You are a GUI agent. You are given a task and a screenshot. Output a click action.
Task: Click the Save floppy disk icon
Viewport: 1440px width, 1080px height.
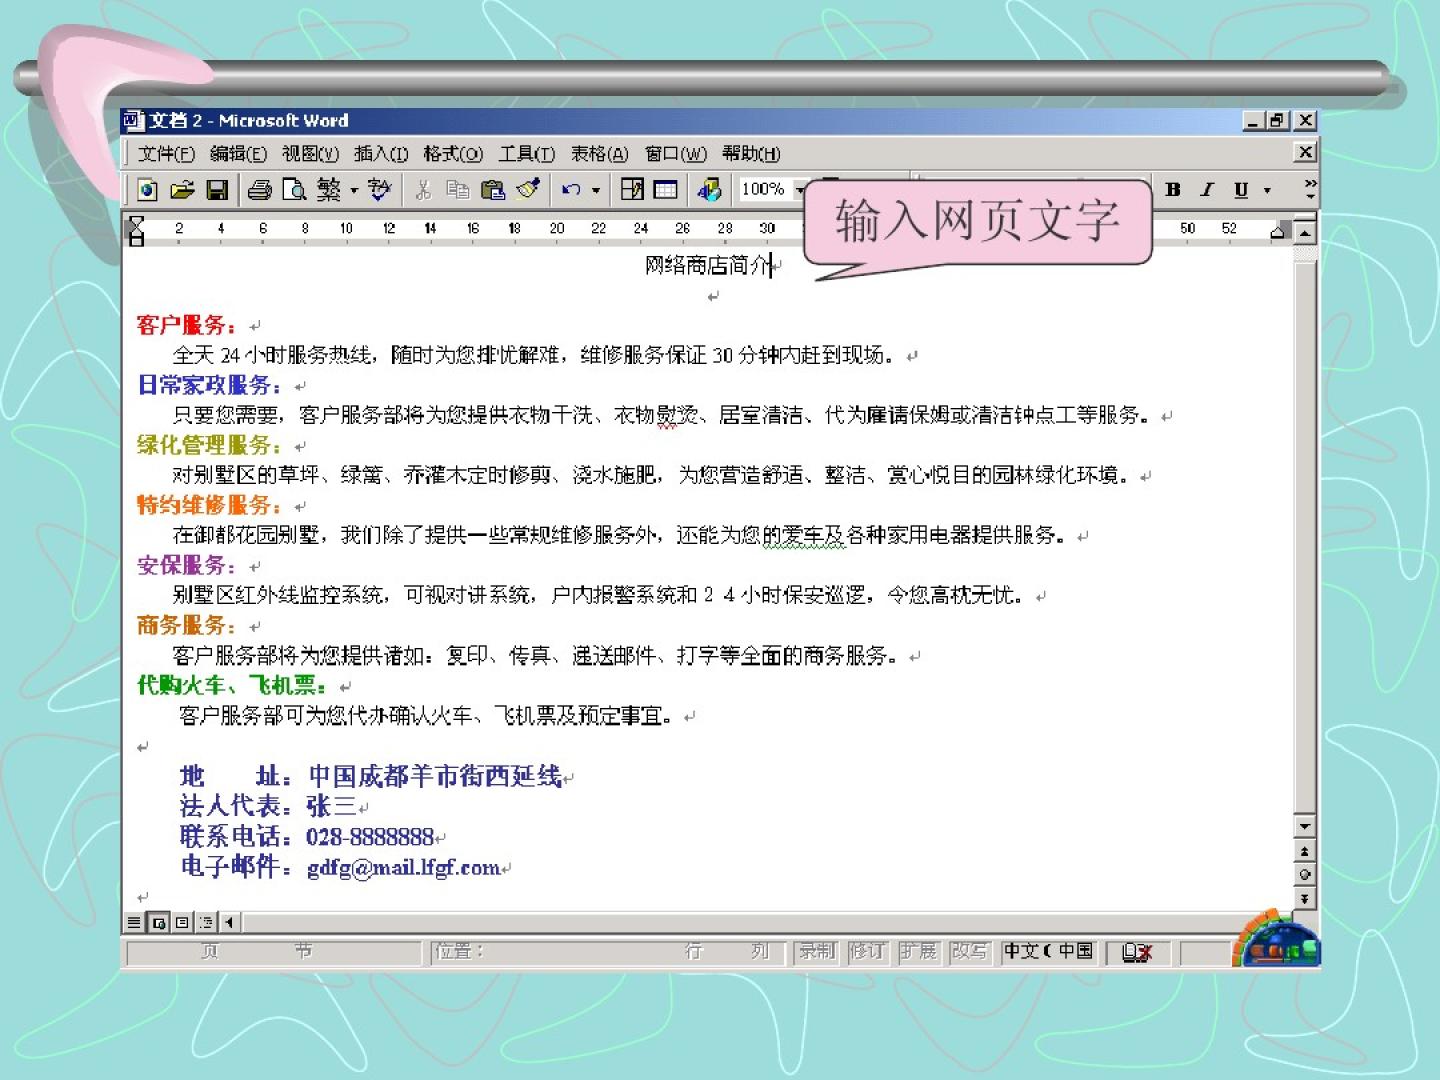point(217,190)
